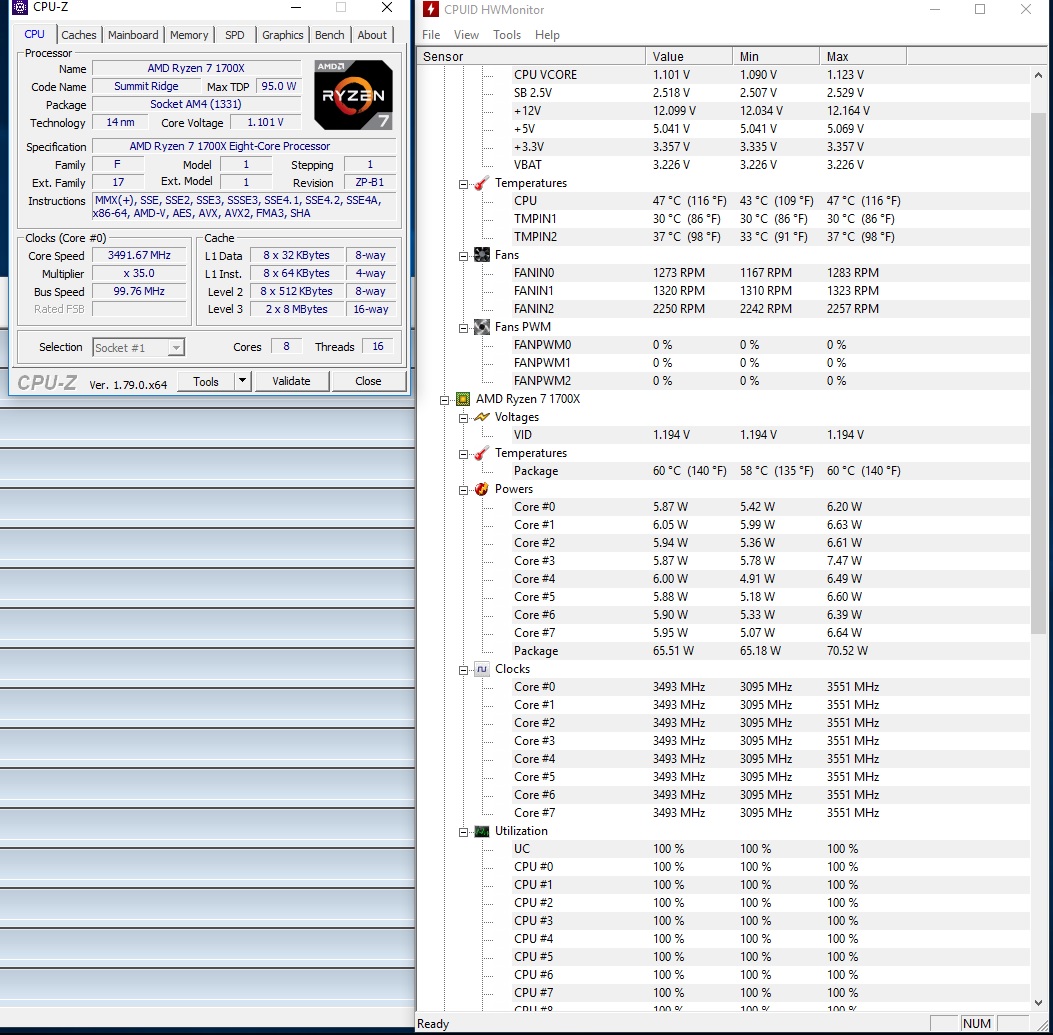The image size is (1053, 1035).
Task: Click HWMonitor scrollbar up arrow
Action: pyautogui.click(x=1038, y=75)
